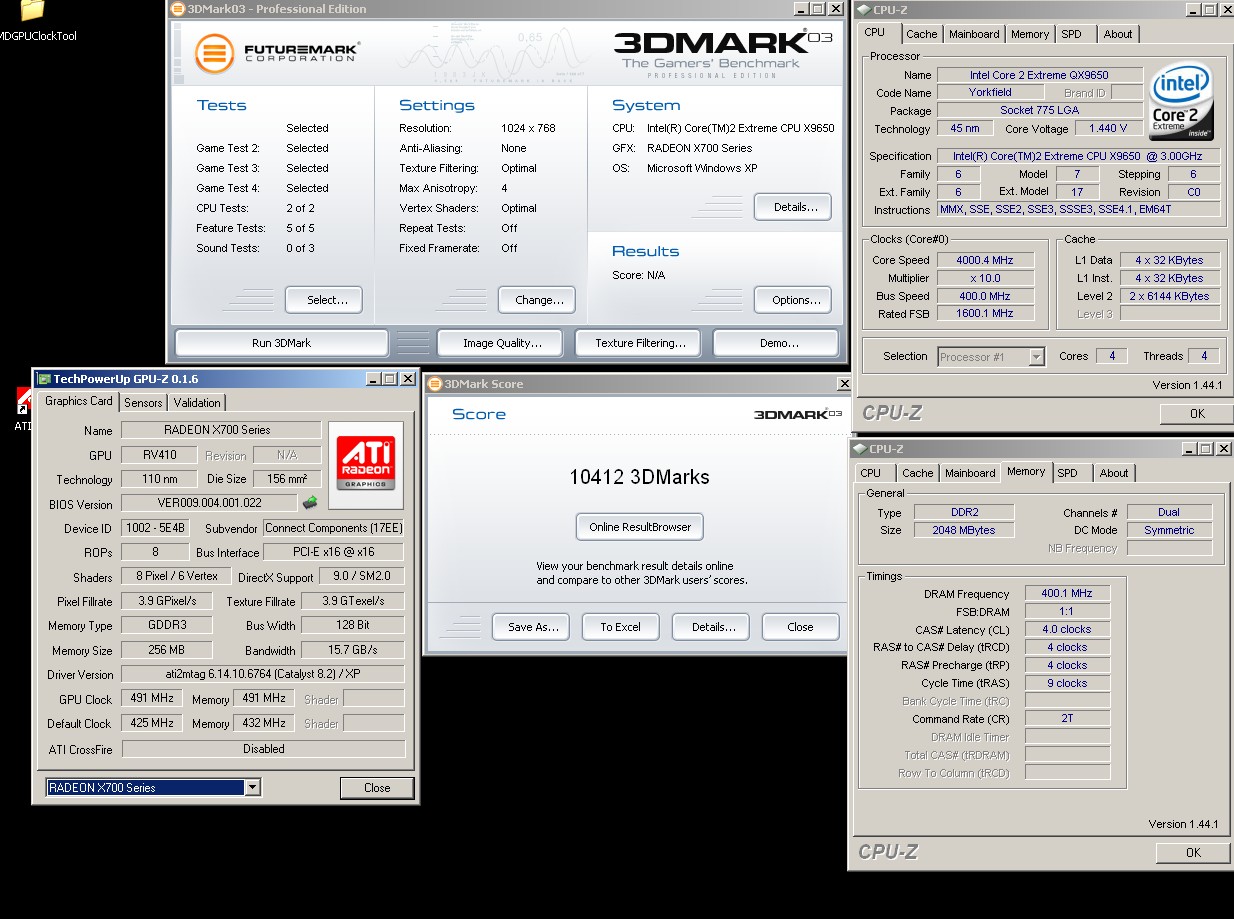The width and height of the screenshot is (1234, 919).
Task: Click the Online ResultBrowser button
Action: [x=640, y=527]
